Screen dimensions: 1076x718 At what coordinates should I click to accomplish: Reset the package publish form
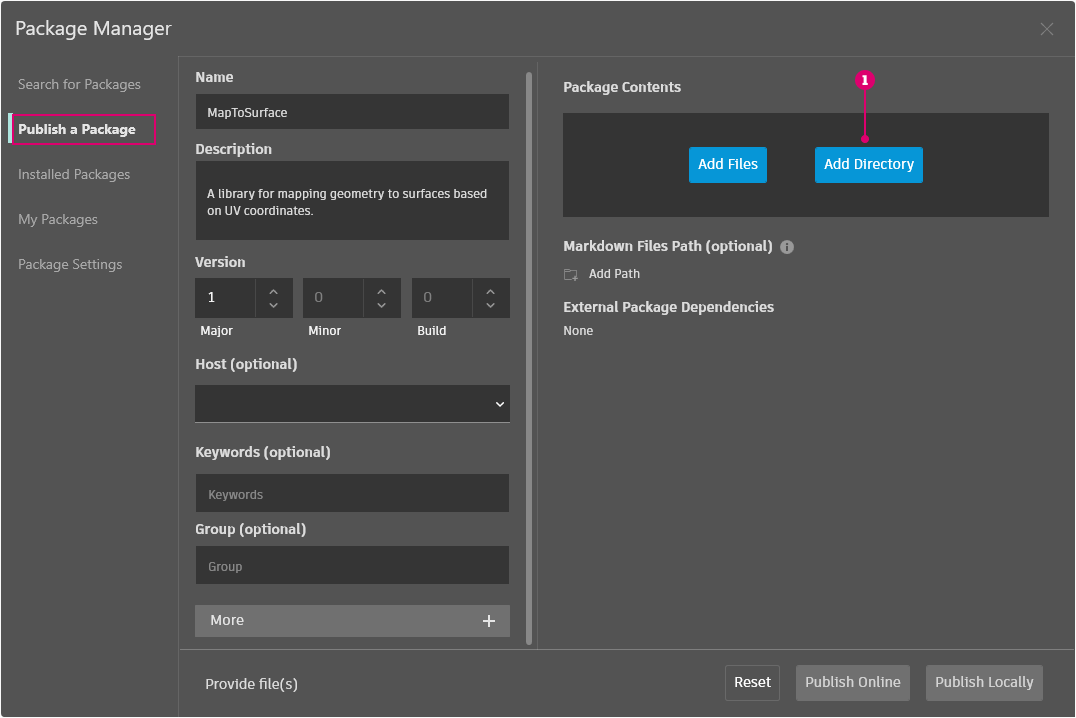(752, 683)
